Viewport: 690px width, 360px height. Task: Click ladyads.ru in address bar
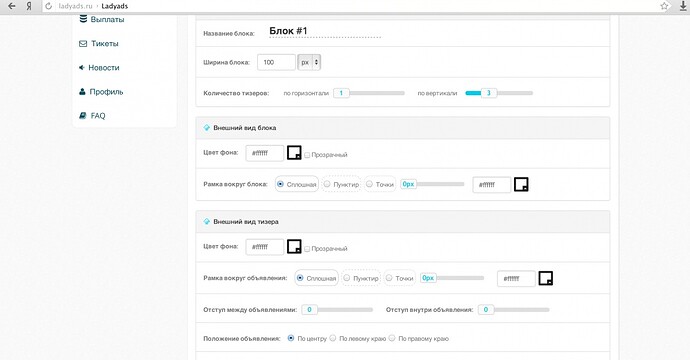pyautogui.click(x=75, y=6)
